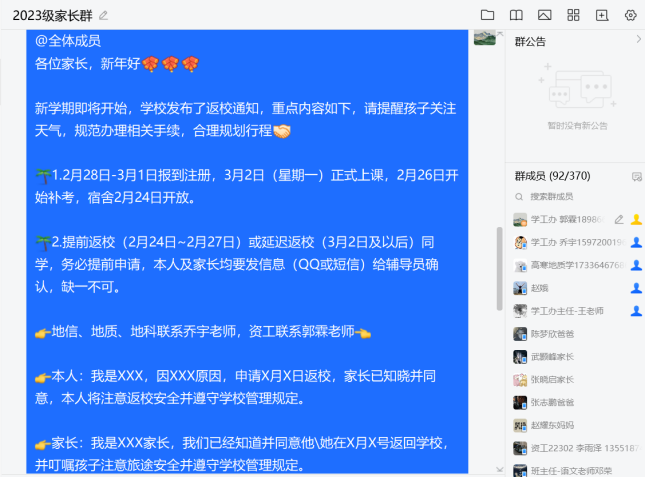Open the group files folder icon
Image resolution: width=646 pixels, height=478 pixels.
tap(487, 15)
